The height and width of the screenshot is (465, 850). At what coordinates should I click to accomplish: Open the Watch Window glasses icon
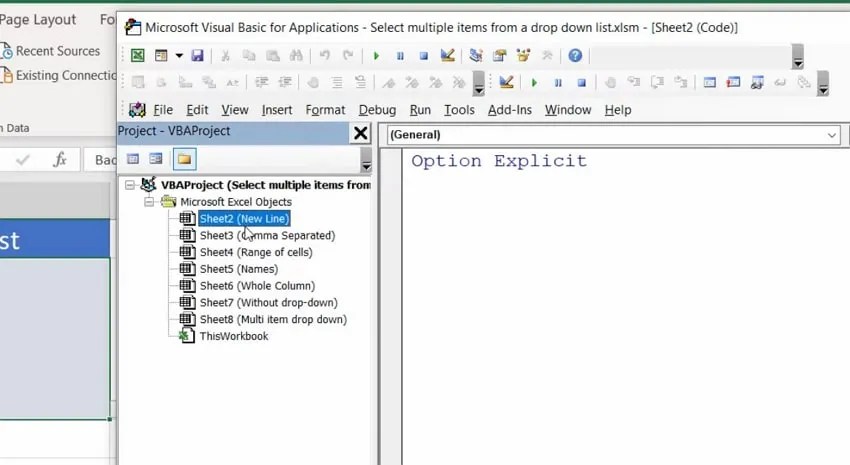pyautogui.click(x=757, y=82)
